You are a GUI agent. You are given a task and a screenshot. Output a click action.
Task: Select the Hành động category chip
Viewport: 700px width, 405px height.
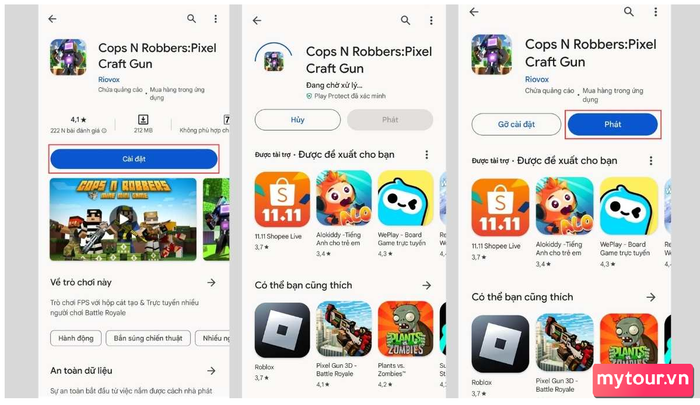pos(76,338)
